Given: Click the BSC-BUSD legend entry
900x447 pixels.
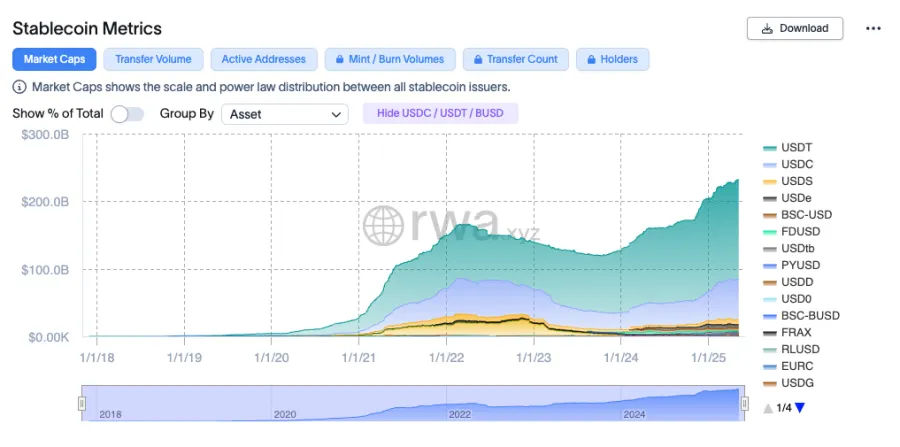Looking at the screenshot, I should coord(801,316).
